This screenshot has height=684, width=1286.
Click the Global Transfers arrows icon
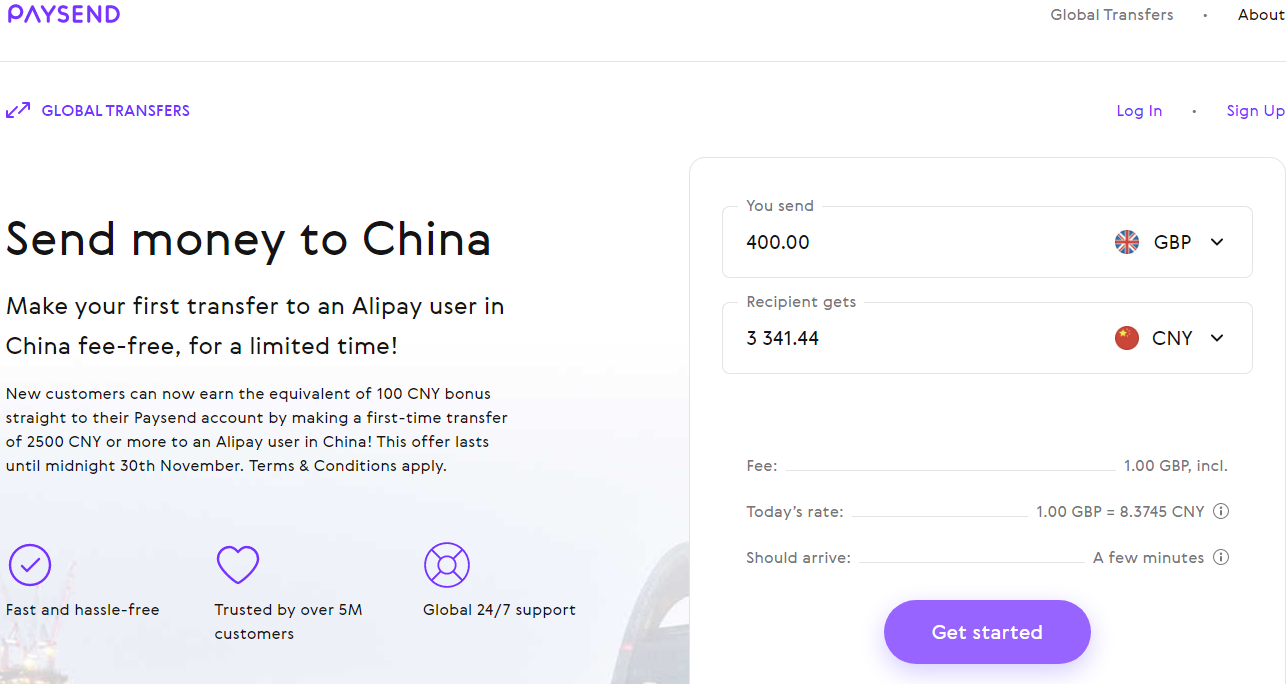(x=18, y=110)
